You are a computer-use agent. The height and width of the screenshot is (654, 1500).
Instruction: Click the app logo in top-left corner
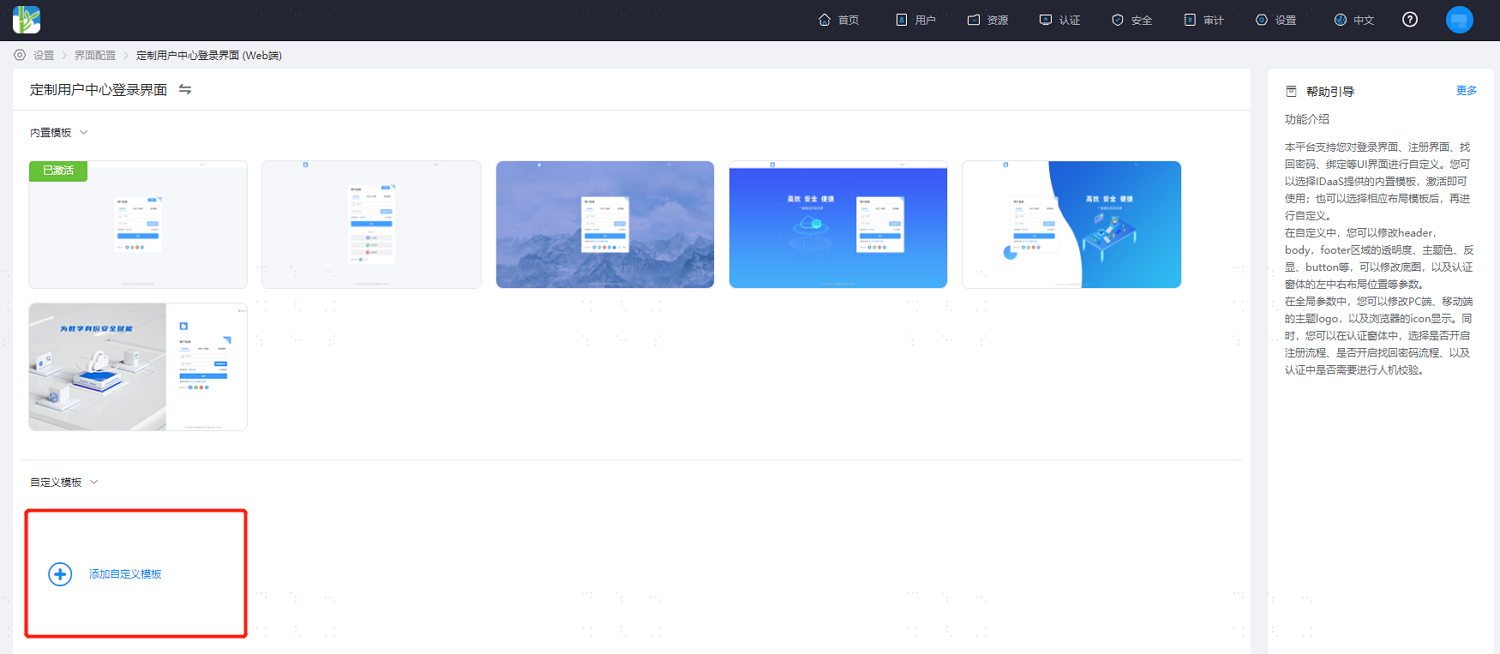coord(27,19)
